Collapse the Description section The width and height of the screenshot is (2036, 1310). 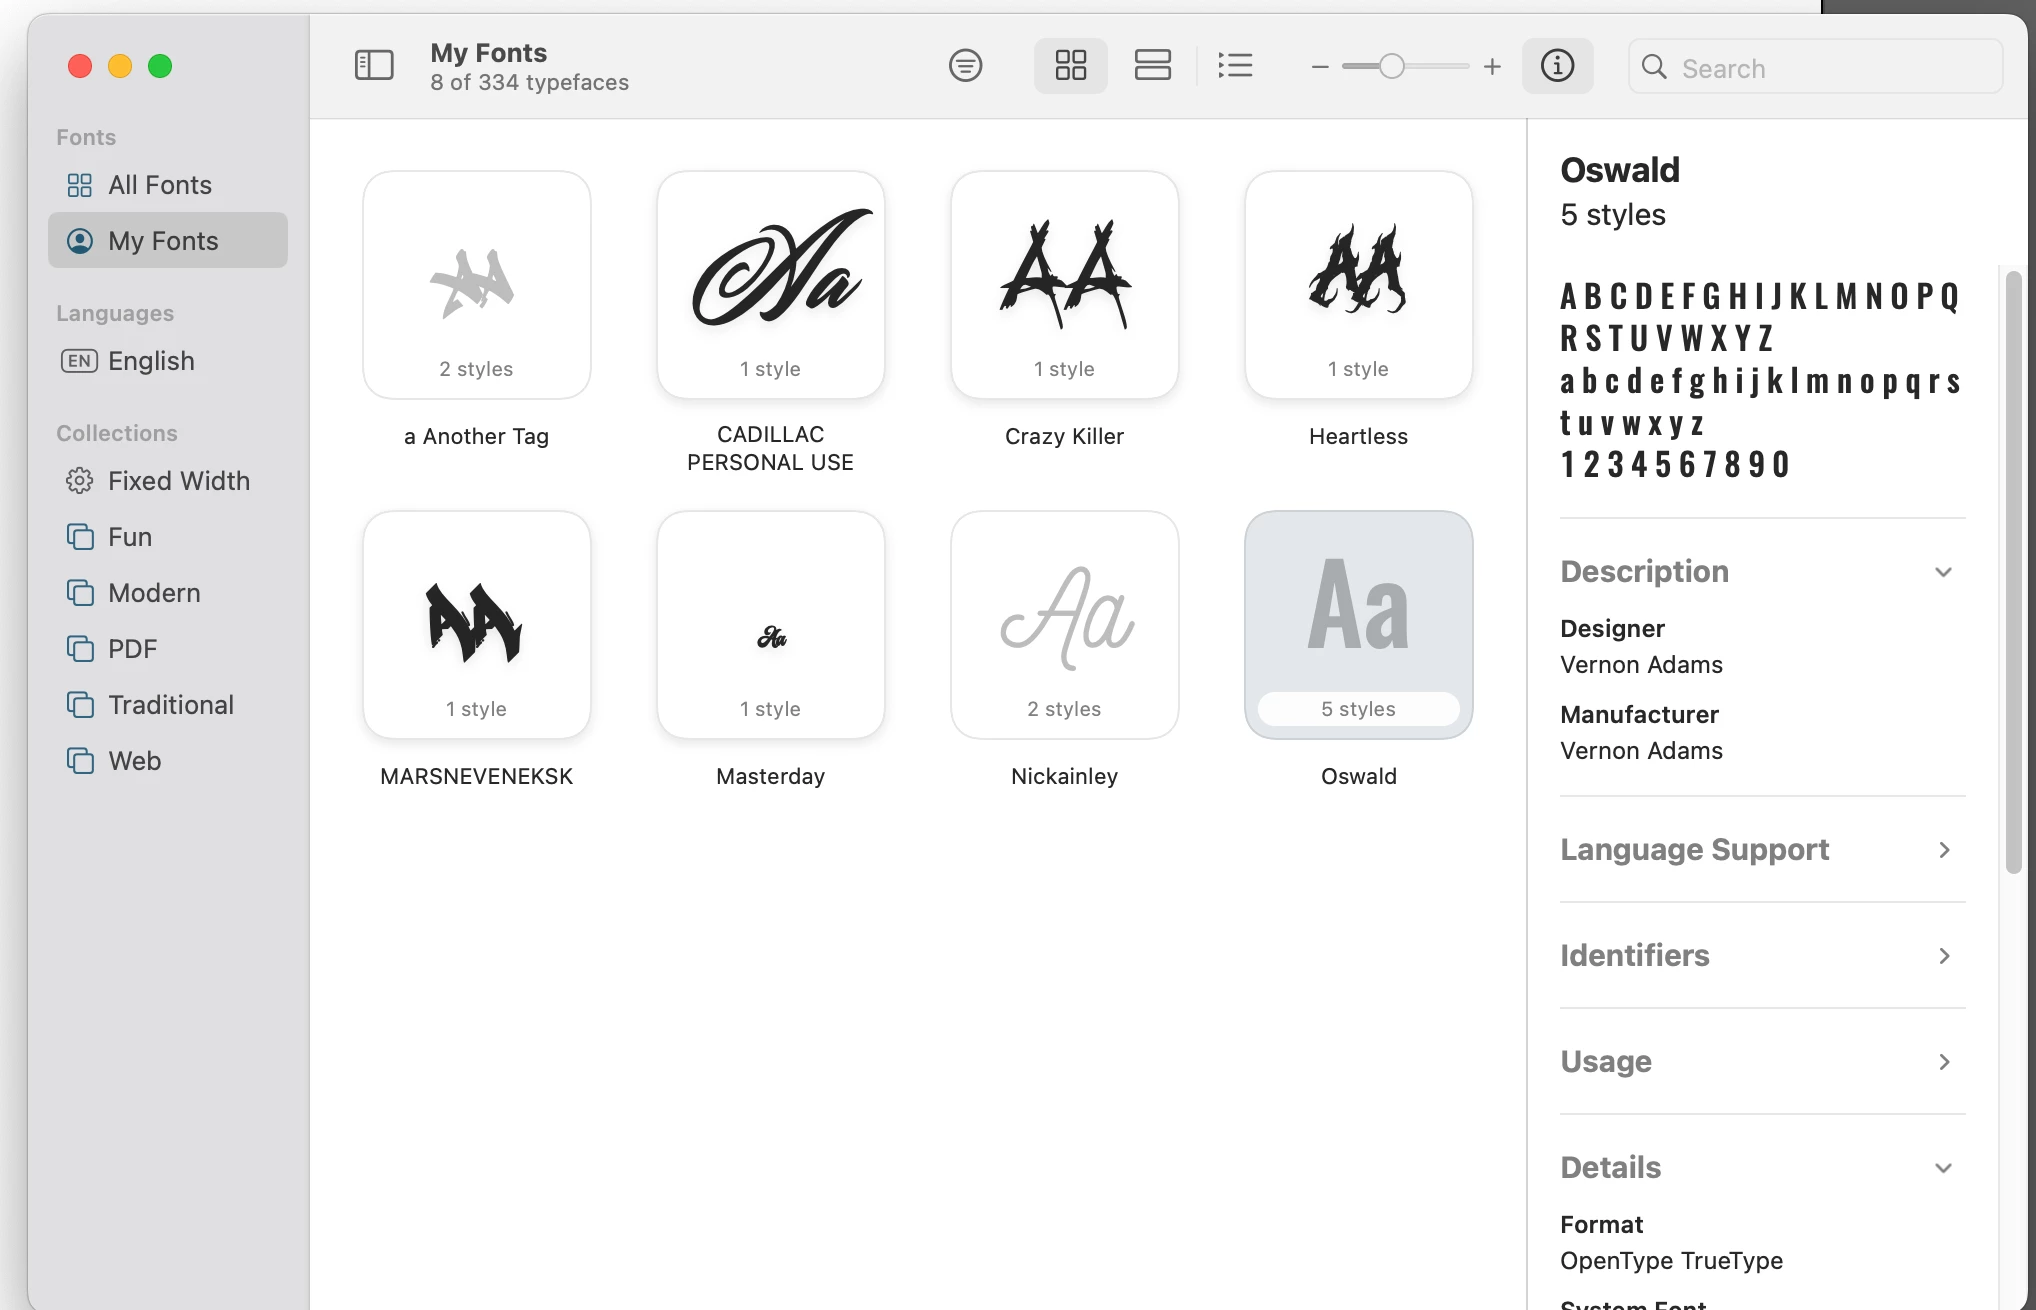(x=1943, y=572)
